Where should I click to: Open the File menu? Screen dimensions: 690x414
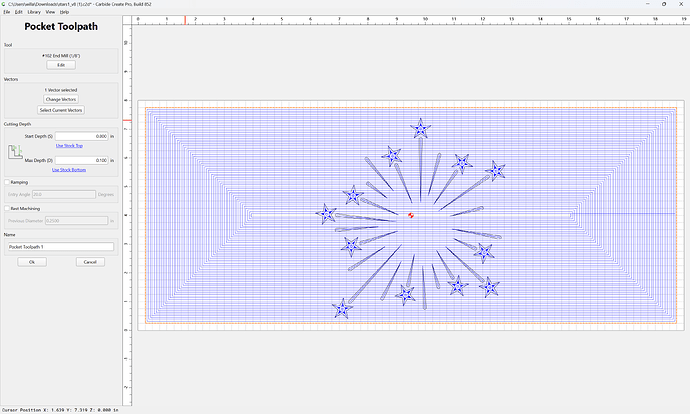[7, 12]
